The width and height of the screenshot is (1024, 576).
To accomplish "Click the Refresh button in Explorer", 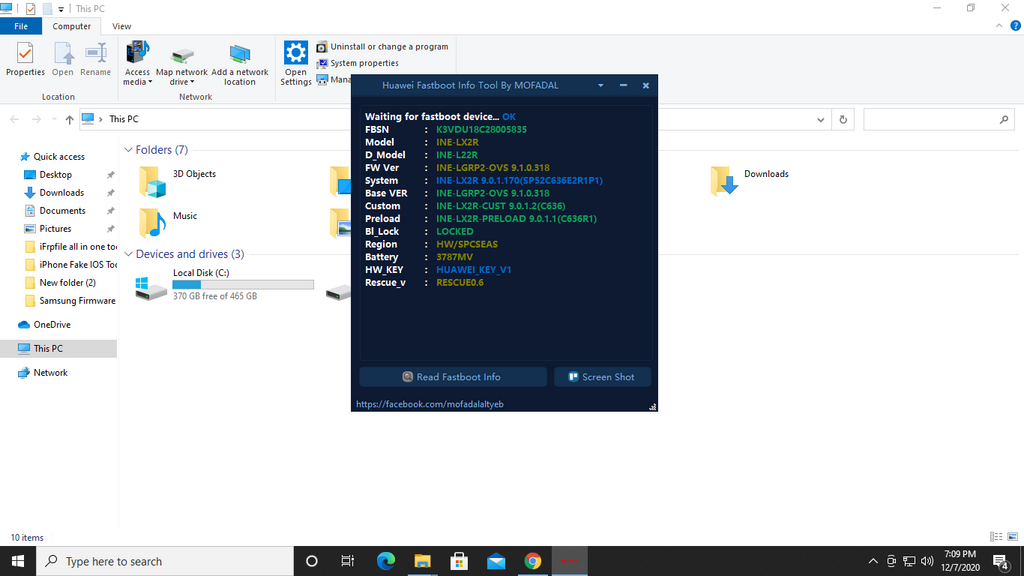I will tap(843, 120).
